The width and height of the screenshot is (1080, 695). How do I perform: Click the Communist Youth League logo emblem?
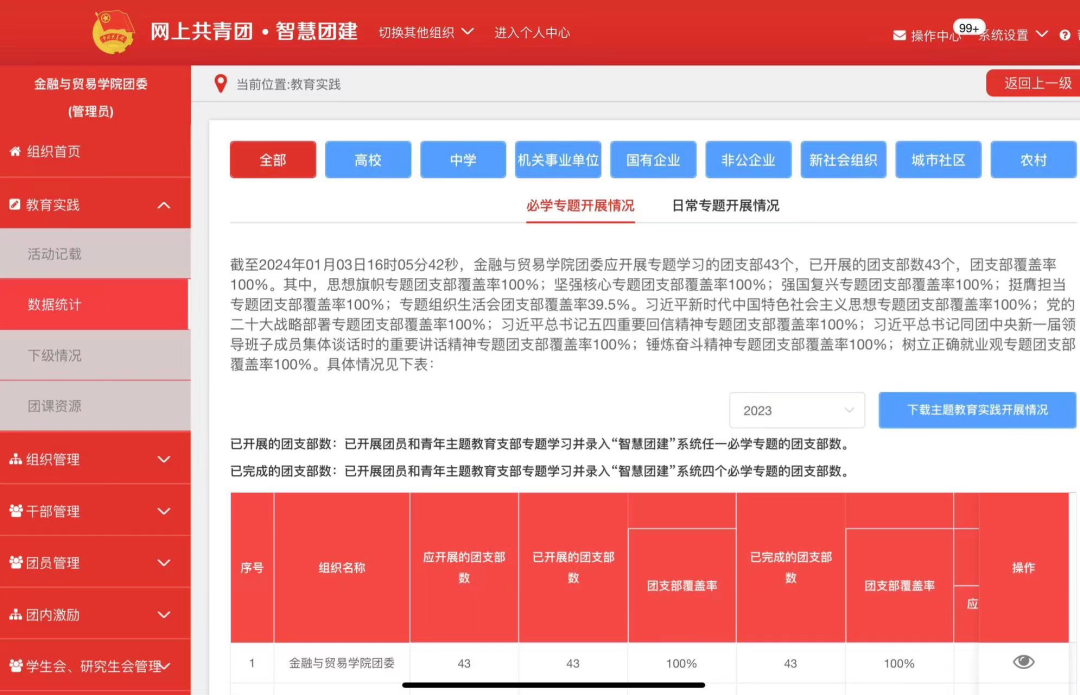[113, 32]
